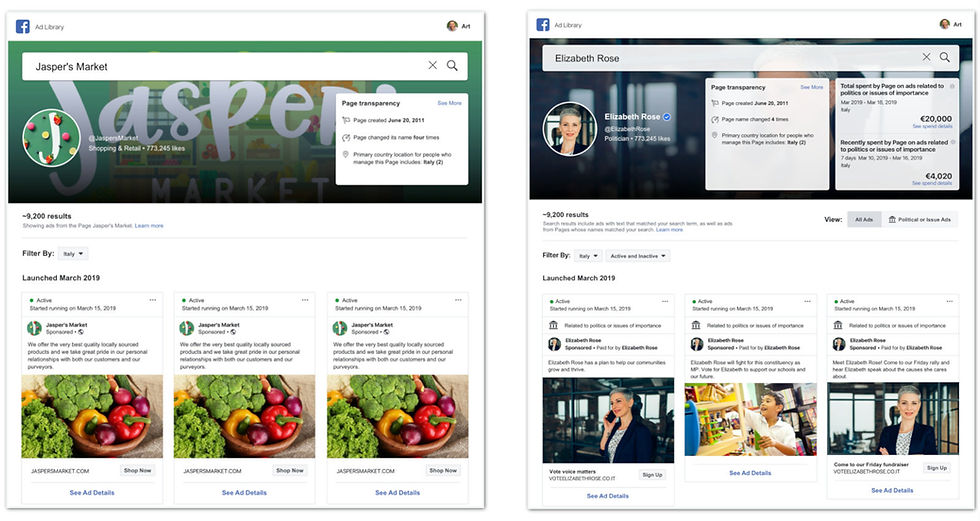See spend details for €4,020 recent spend
This screenshot has height=521, width=980.
click(932, 183)
